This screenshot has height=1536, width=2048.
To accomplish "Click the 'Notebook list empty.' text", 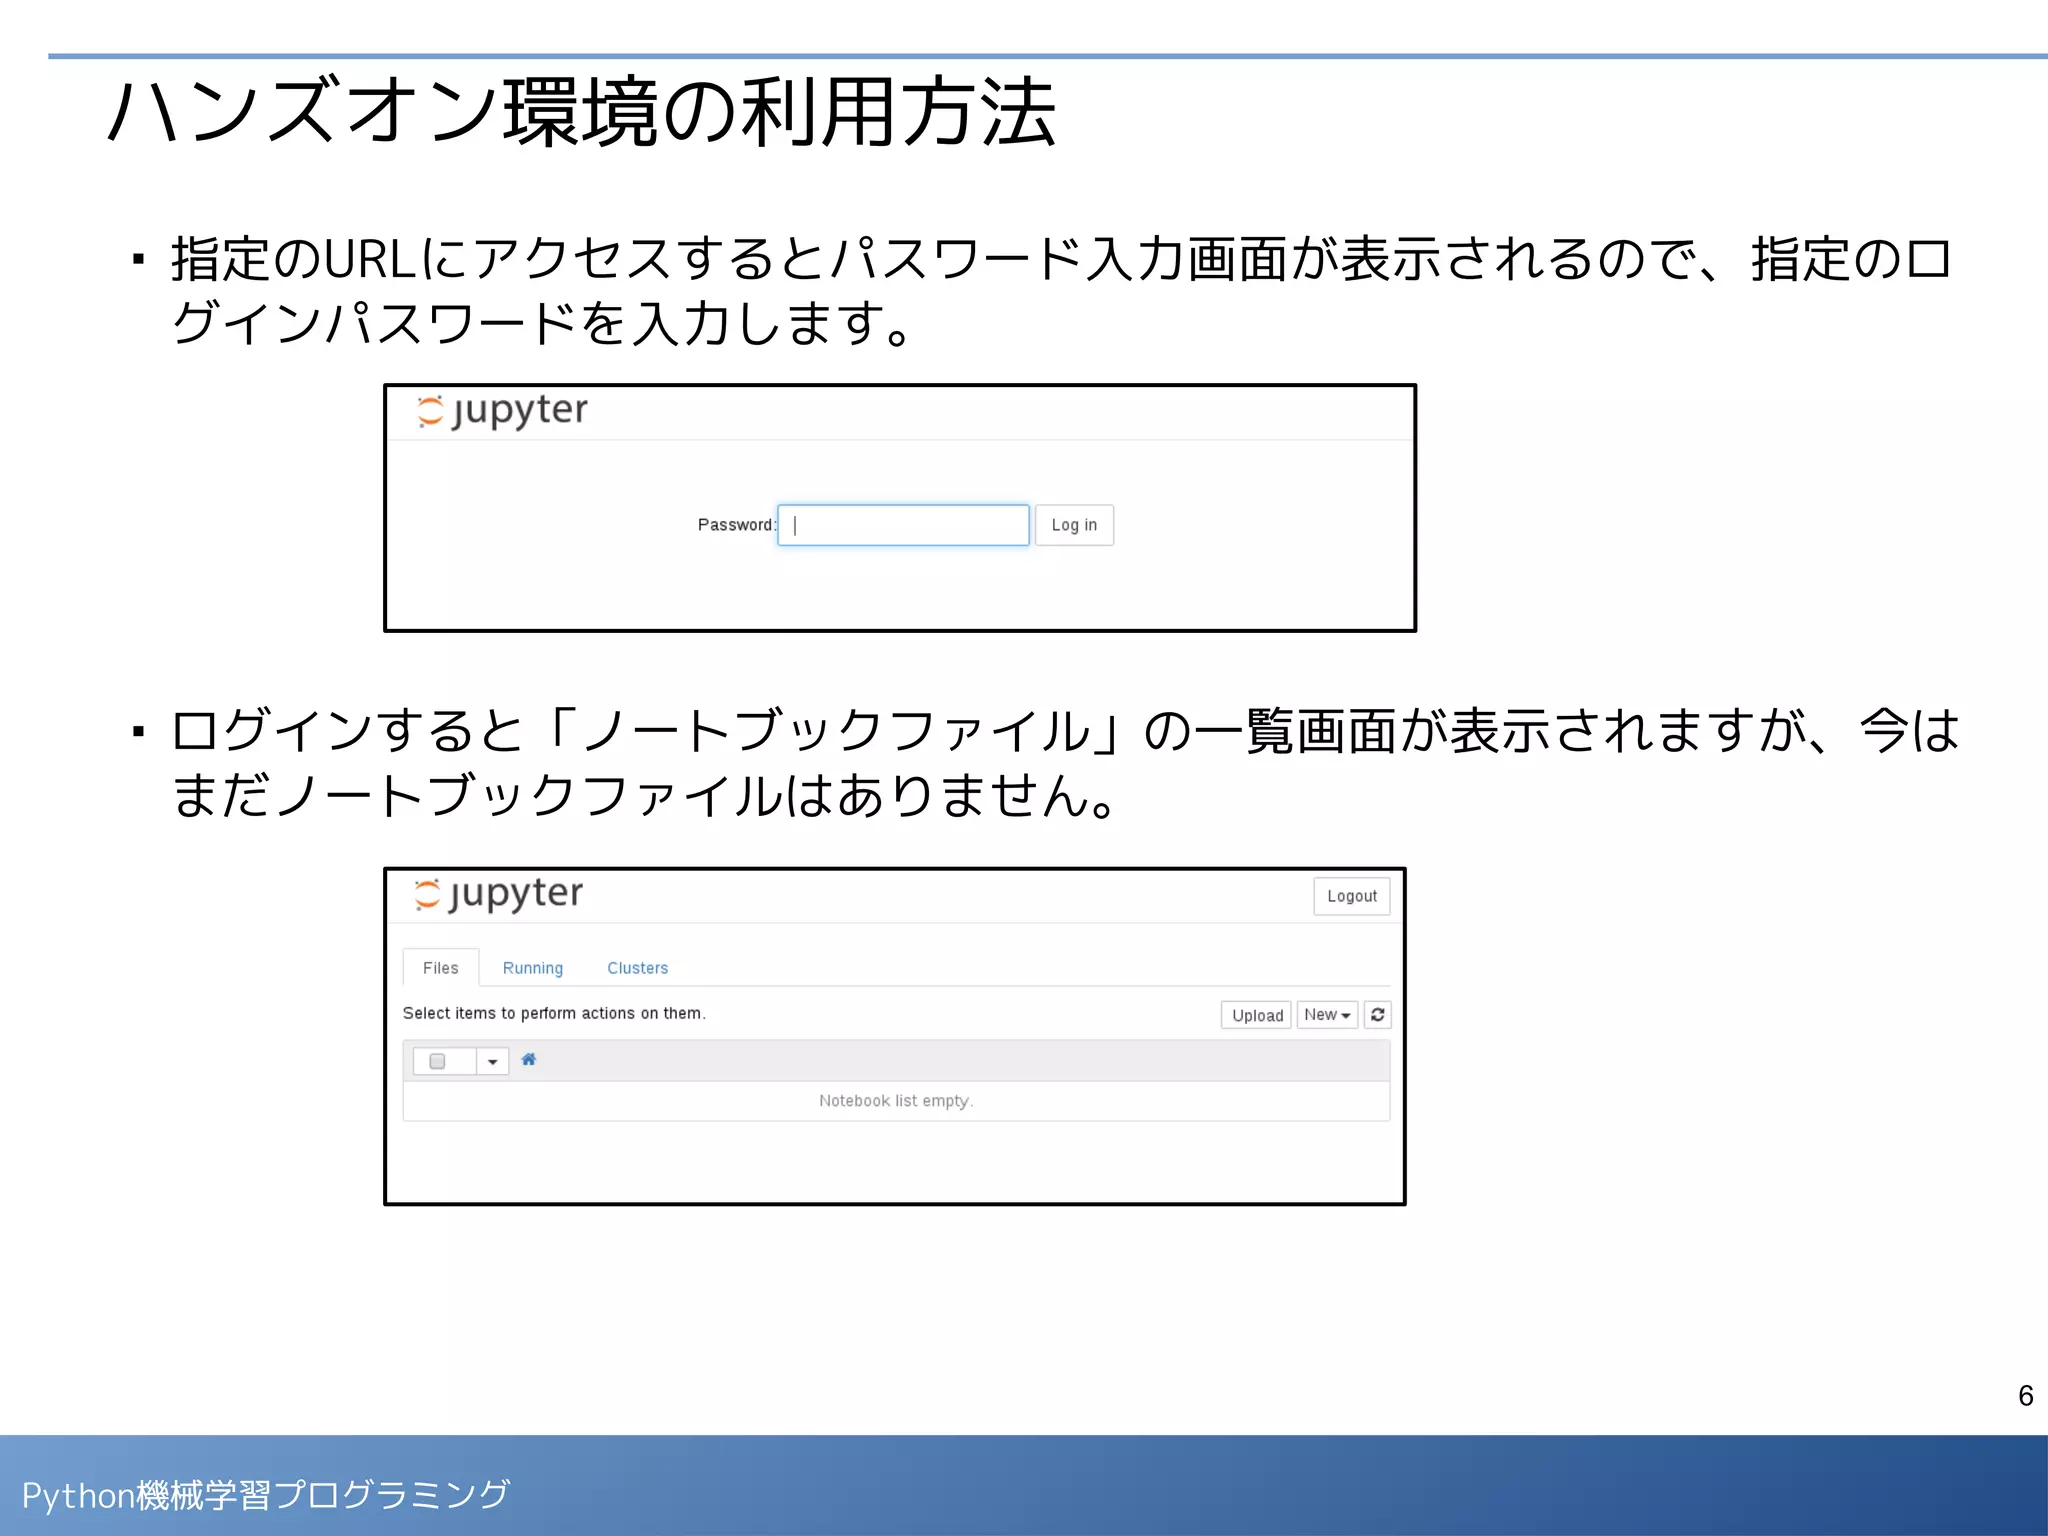I will 896,1101.
